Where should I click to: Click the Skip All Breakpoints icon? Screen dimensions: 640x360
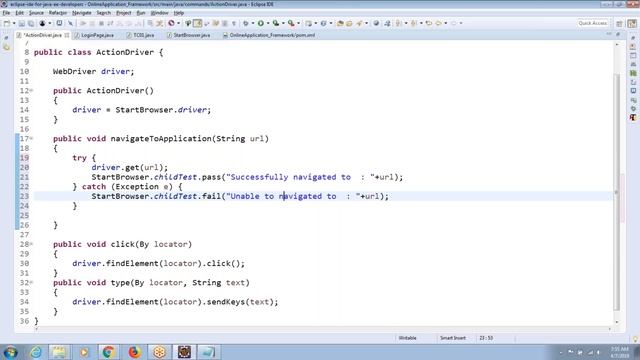pos(70,23)
